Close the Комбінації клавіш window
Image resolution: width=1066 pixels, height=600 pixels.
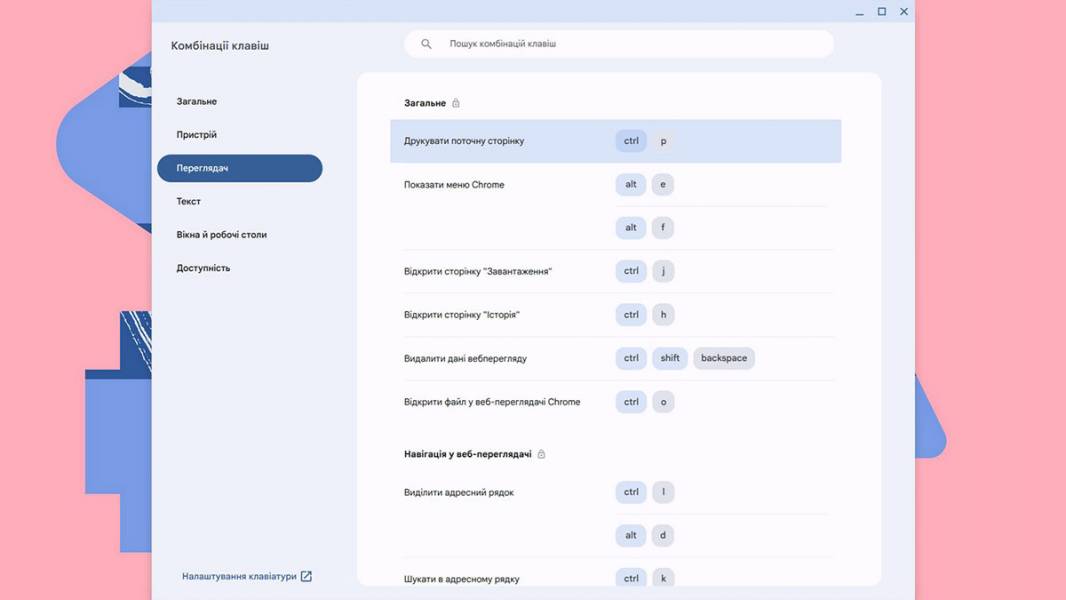coord(904,12)
